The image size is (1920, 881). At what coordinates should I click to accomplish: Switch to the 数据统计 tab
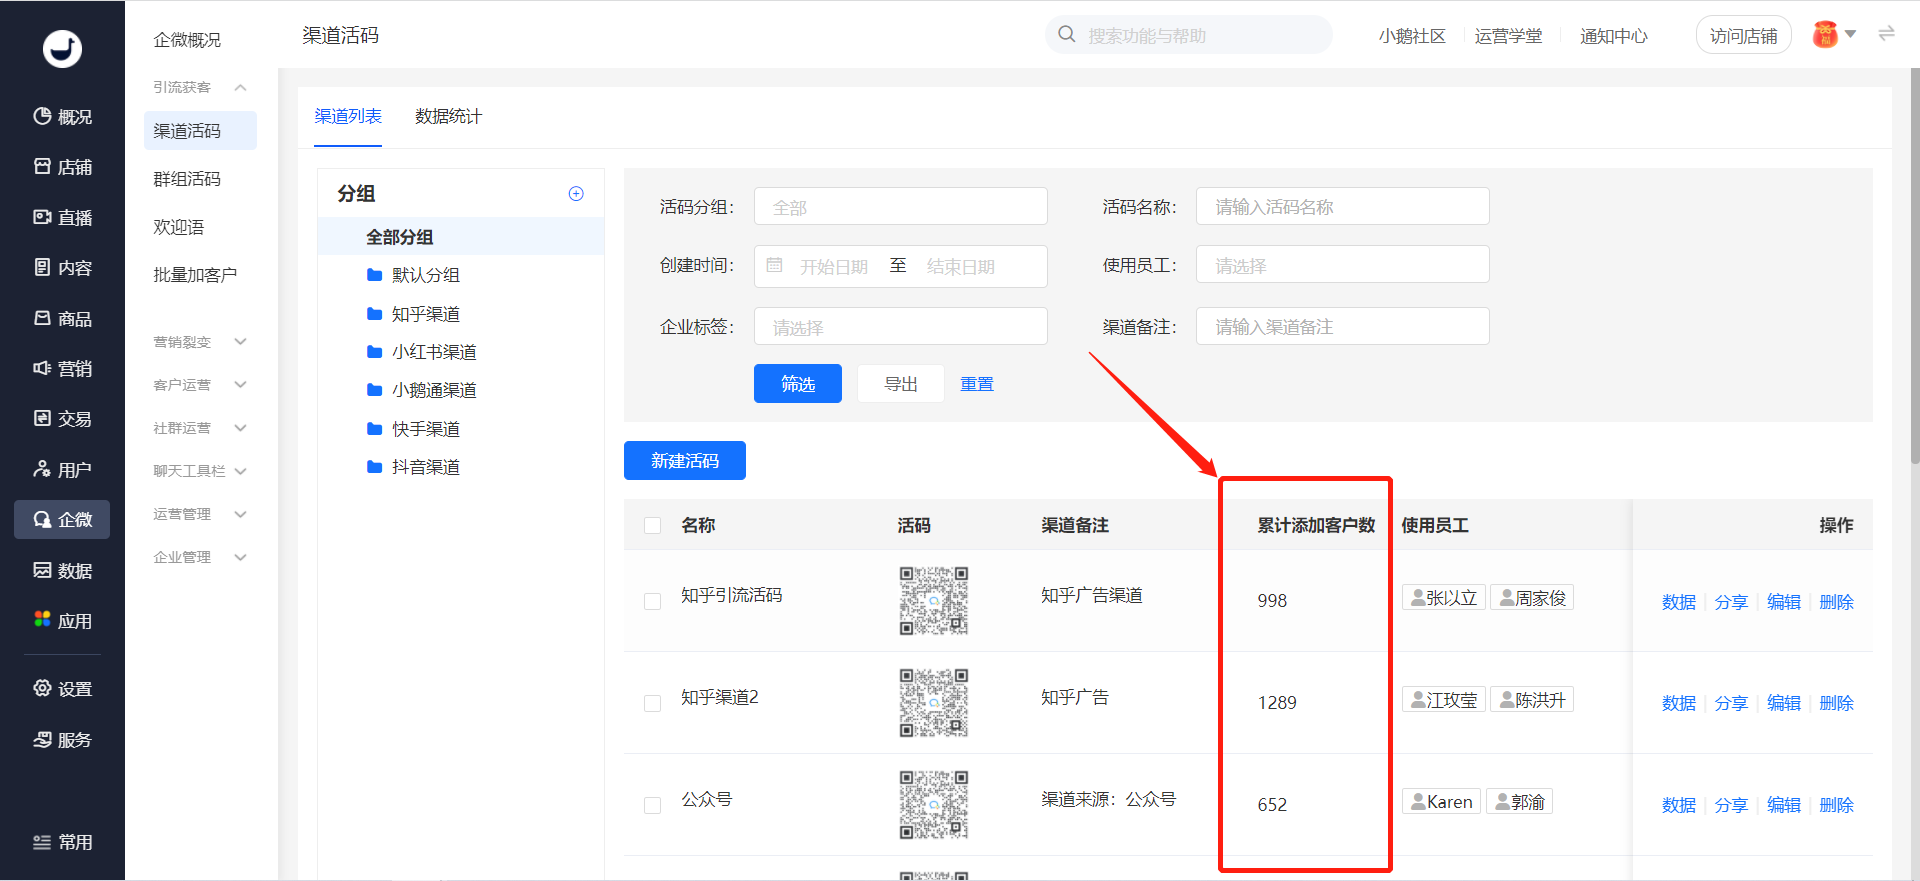click(448, 117)
